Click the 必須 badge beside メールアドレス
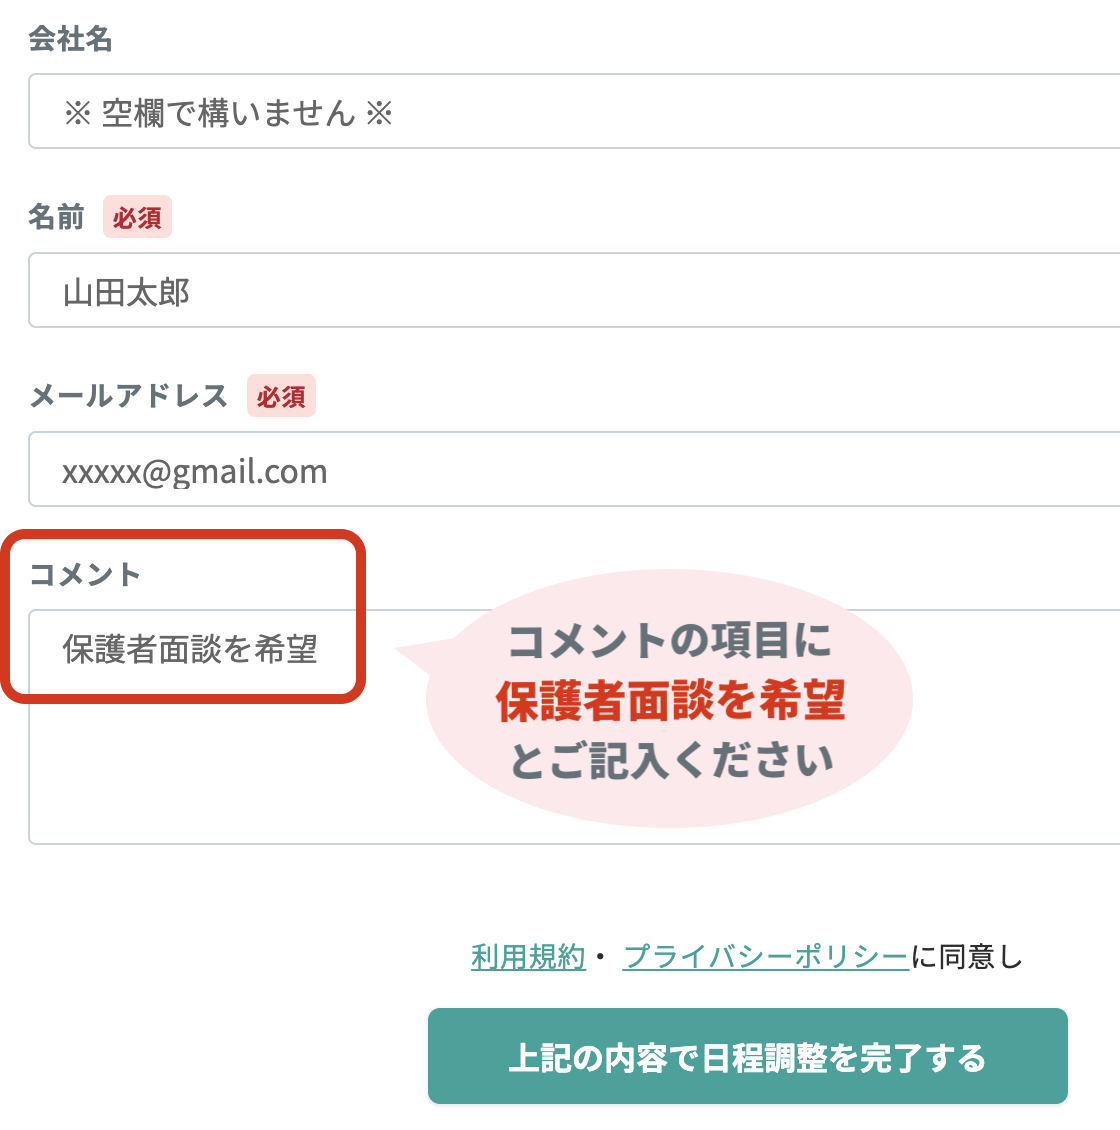Image resolution: width=1120 pixels, height=1130 pixels. 281,397
